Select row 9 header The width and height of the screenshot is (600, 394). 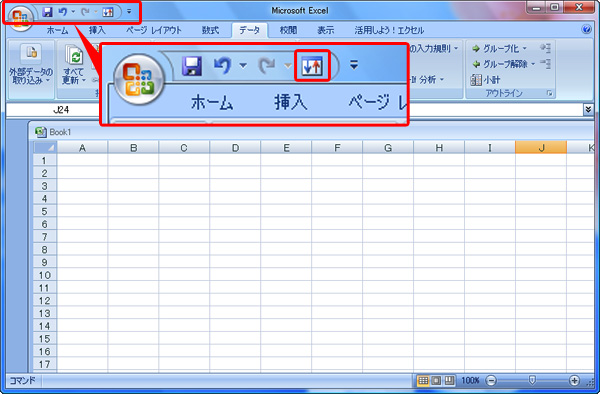pos(45,262)
